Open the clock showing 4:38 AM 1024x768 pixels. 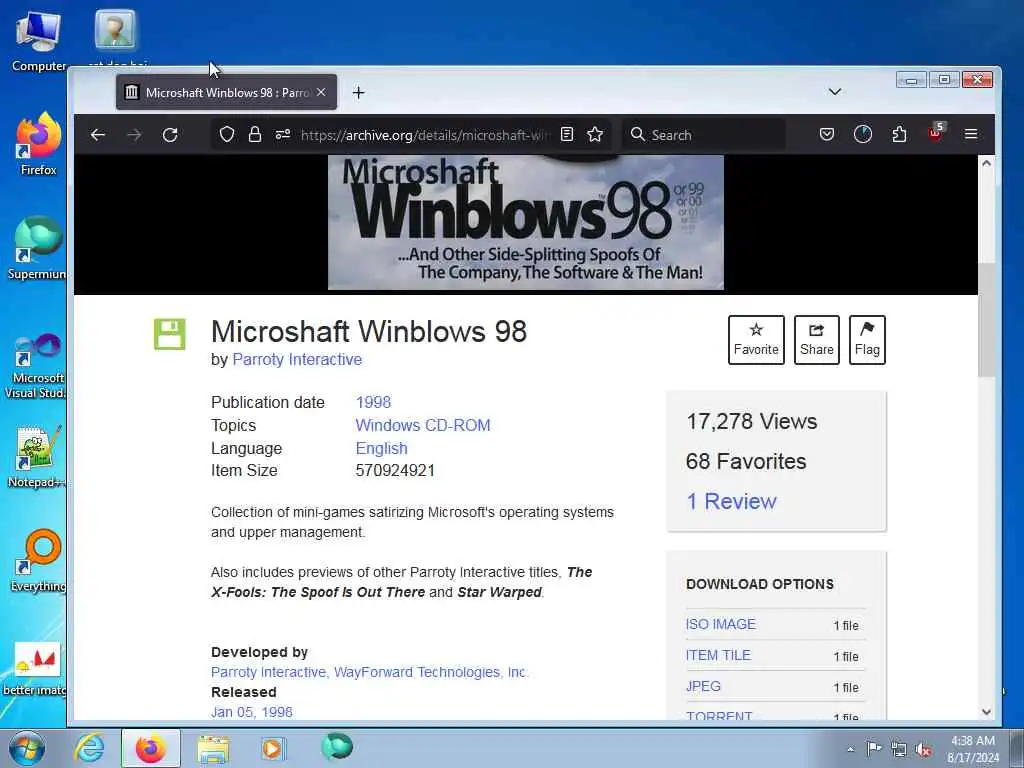click(x=973, y=749)
